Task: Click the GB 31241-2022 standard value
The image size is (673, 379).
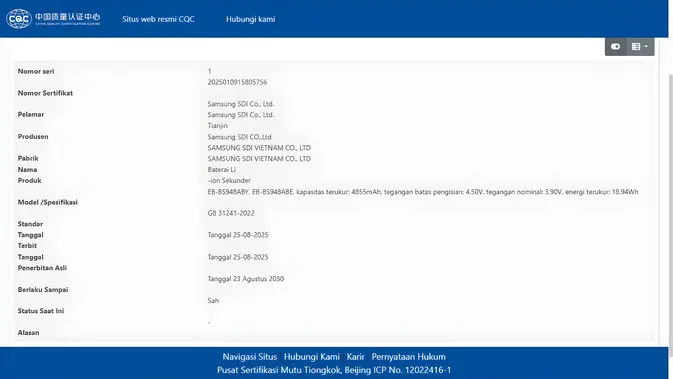Action: click(231, 213)
